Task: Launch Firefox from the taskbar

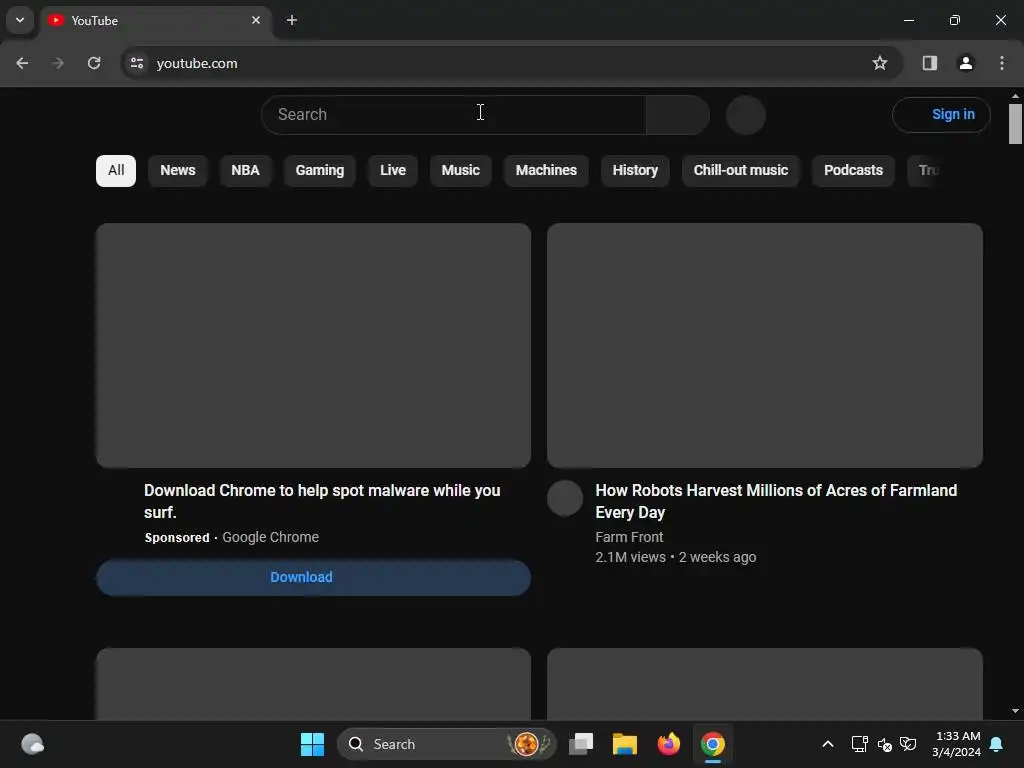Action: coord(668,744)
